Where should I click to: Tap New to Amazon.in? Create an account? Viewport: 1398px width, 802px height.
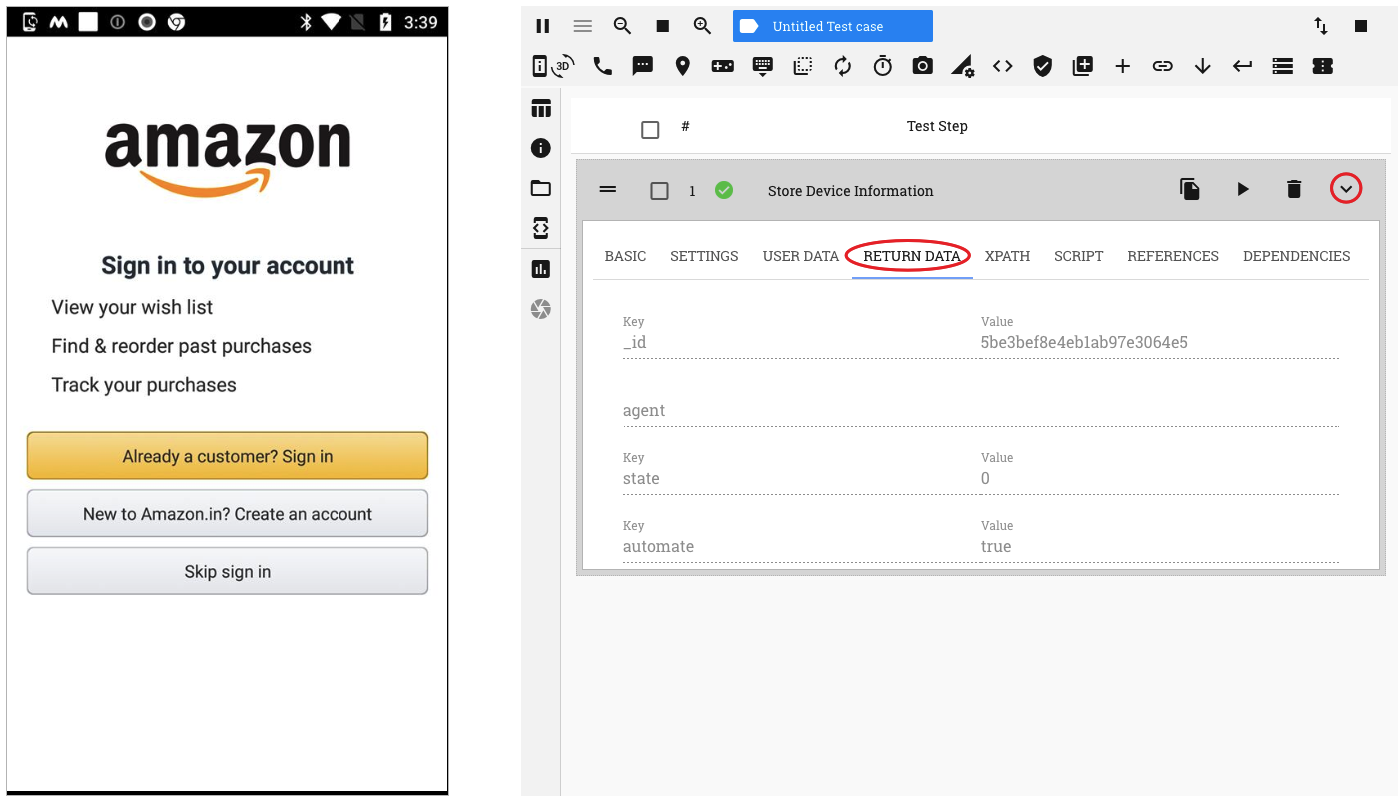coord(228,514)
